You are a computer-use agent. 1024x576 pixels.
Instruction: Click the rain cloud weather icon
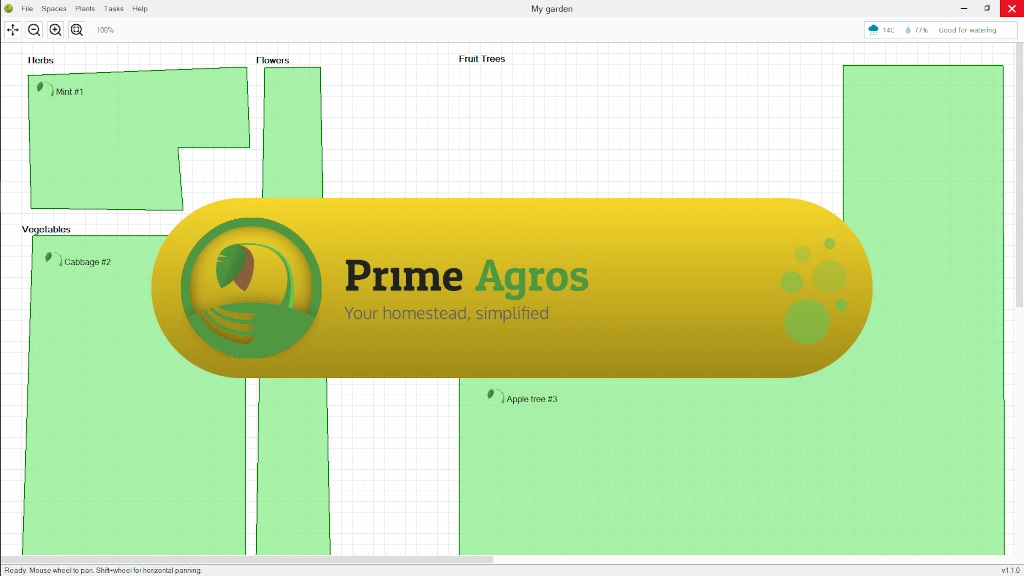tap(874, 30)
